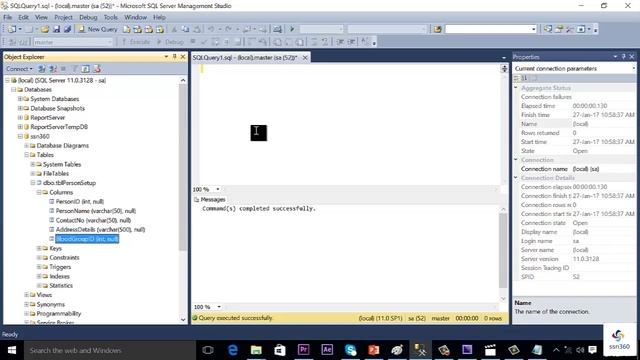
Task: Select the Constraints folder
Action: click(x=64, y=258)
